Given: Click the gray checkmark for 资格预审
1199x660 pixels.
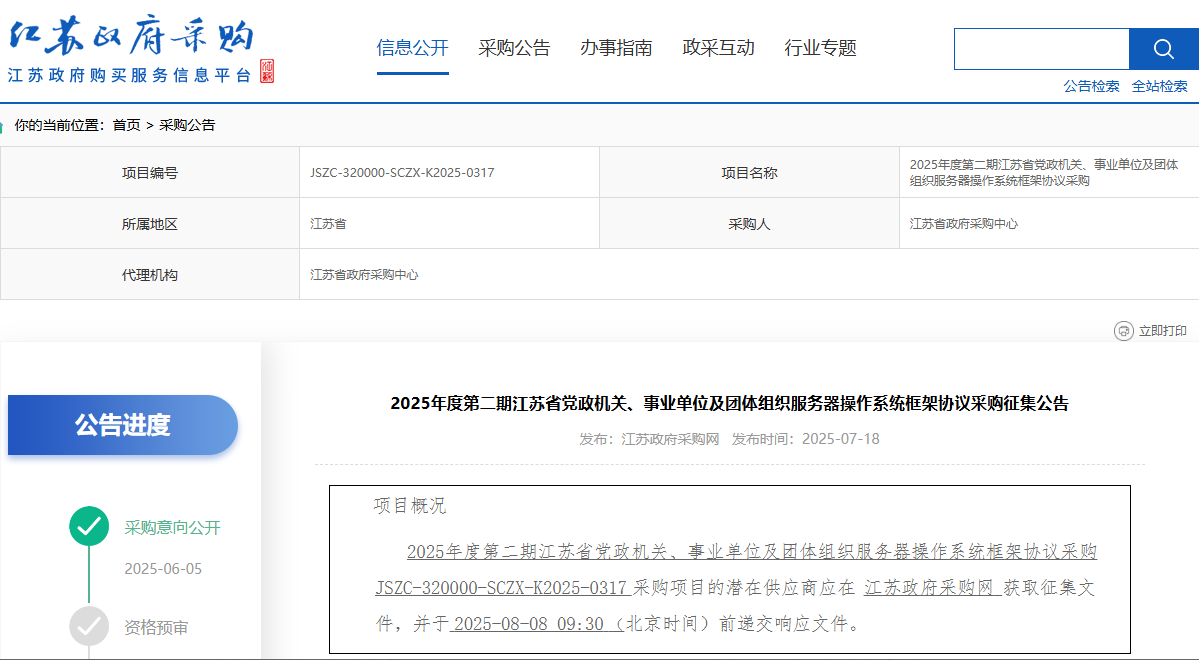Looking at the screenshot, I should [x=89, y=627].
